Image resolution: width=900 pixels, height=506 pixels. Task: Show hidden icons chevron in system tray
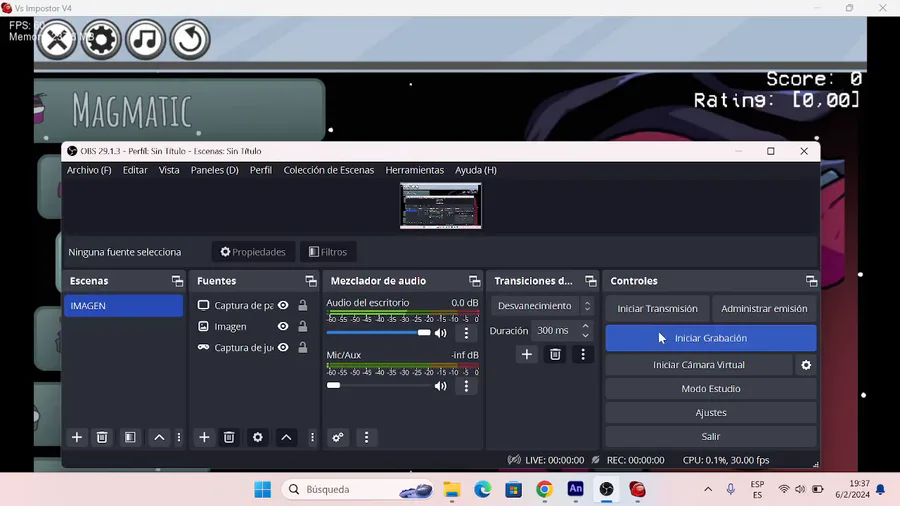click(x=708, y=489)
